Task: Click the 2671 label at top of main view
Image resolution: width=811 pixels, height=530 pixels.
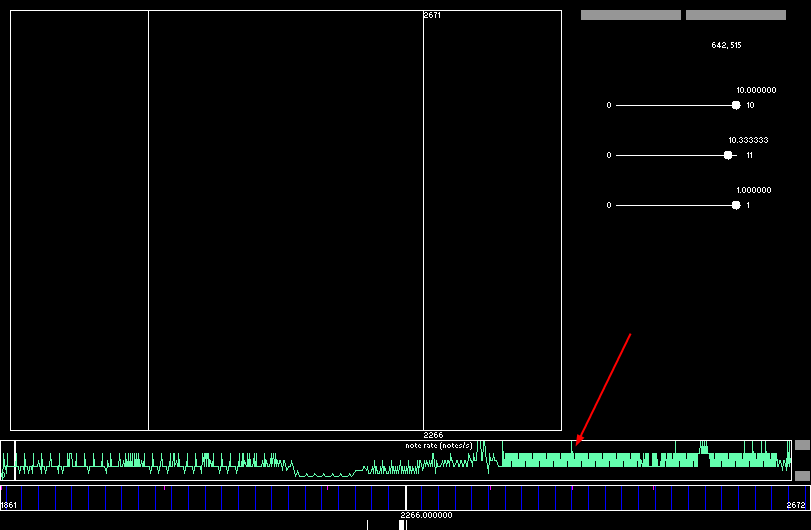Action: [x=432, y=16]
